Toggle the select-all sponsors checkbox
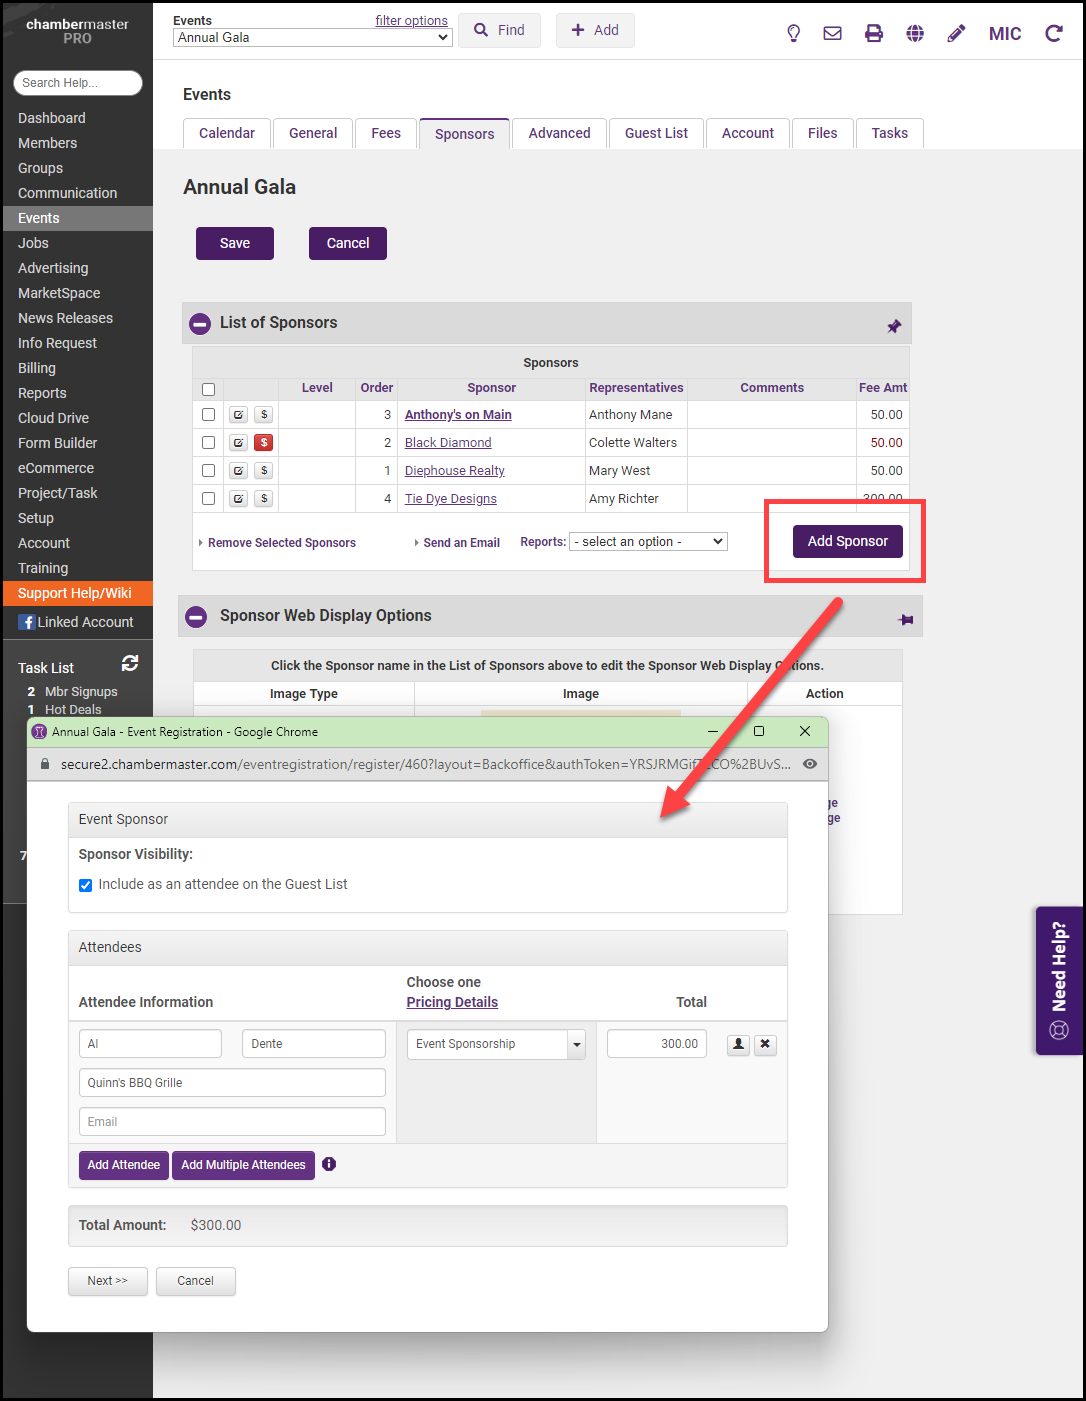 [209, 389]
